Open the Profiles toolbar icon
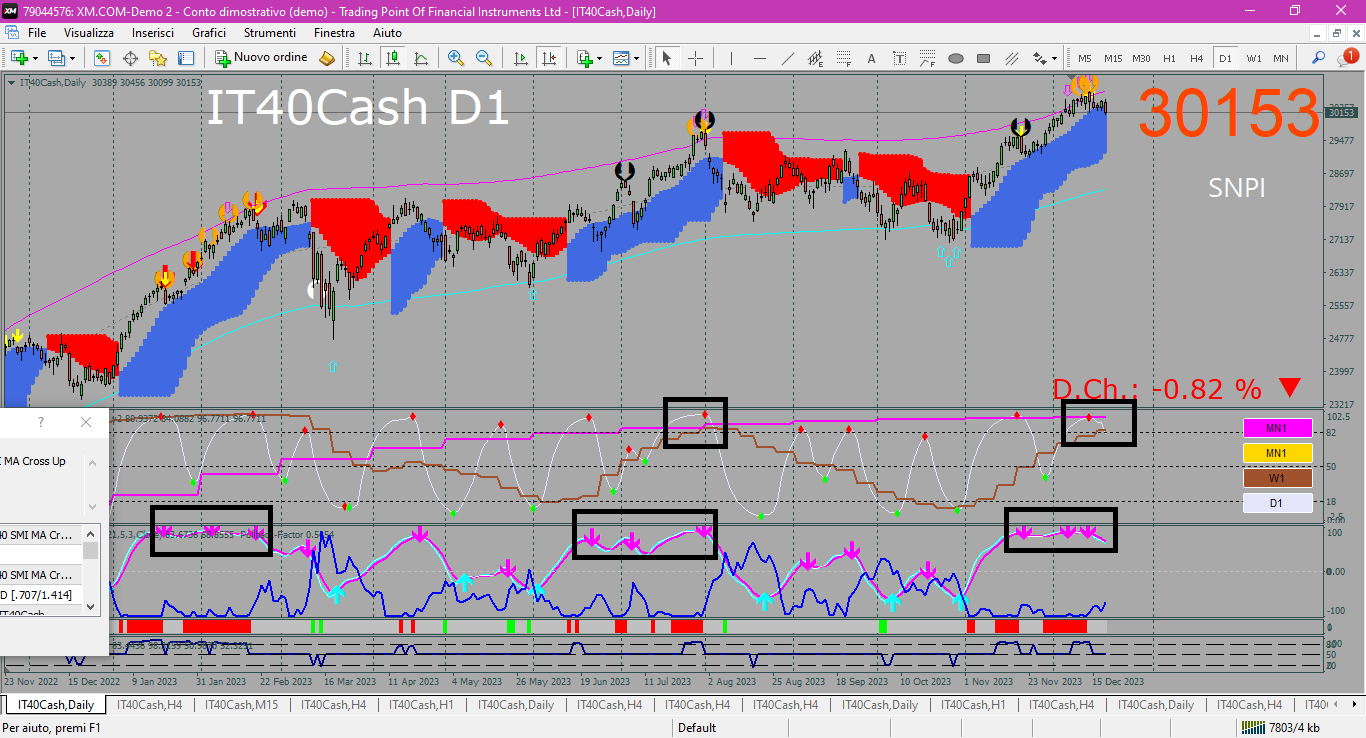The width and height of the screenshot is (1366, 738). [57, 58]
